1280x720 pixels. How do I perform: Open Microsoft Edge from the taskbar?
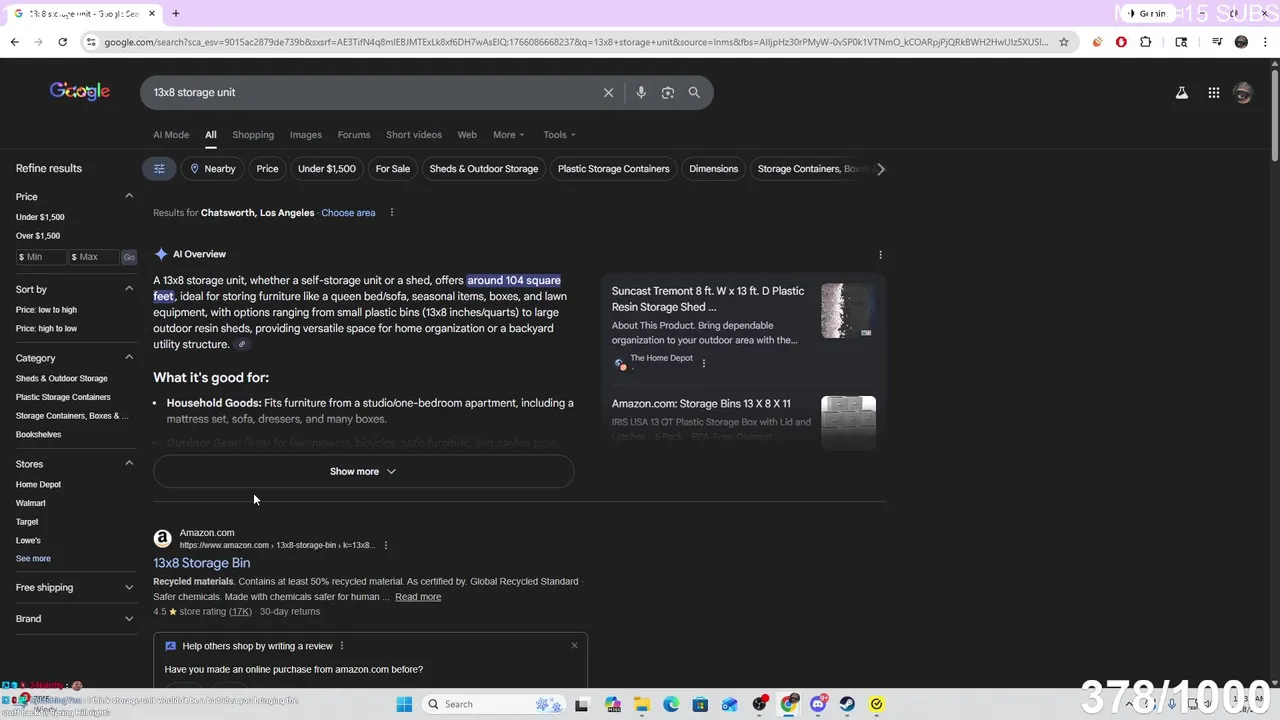pos(671,704)
